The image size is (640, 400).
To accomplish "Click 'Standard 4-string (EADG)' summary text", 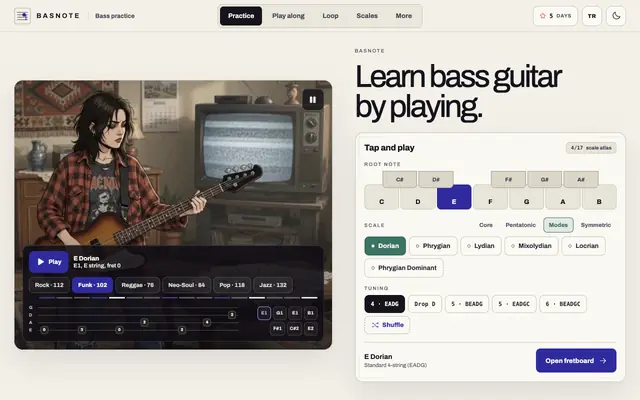I will tap(396, 365).
